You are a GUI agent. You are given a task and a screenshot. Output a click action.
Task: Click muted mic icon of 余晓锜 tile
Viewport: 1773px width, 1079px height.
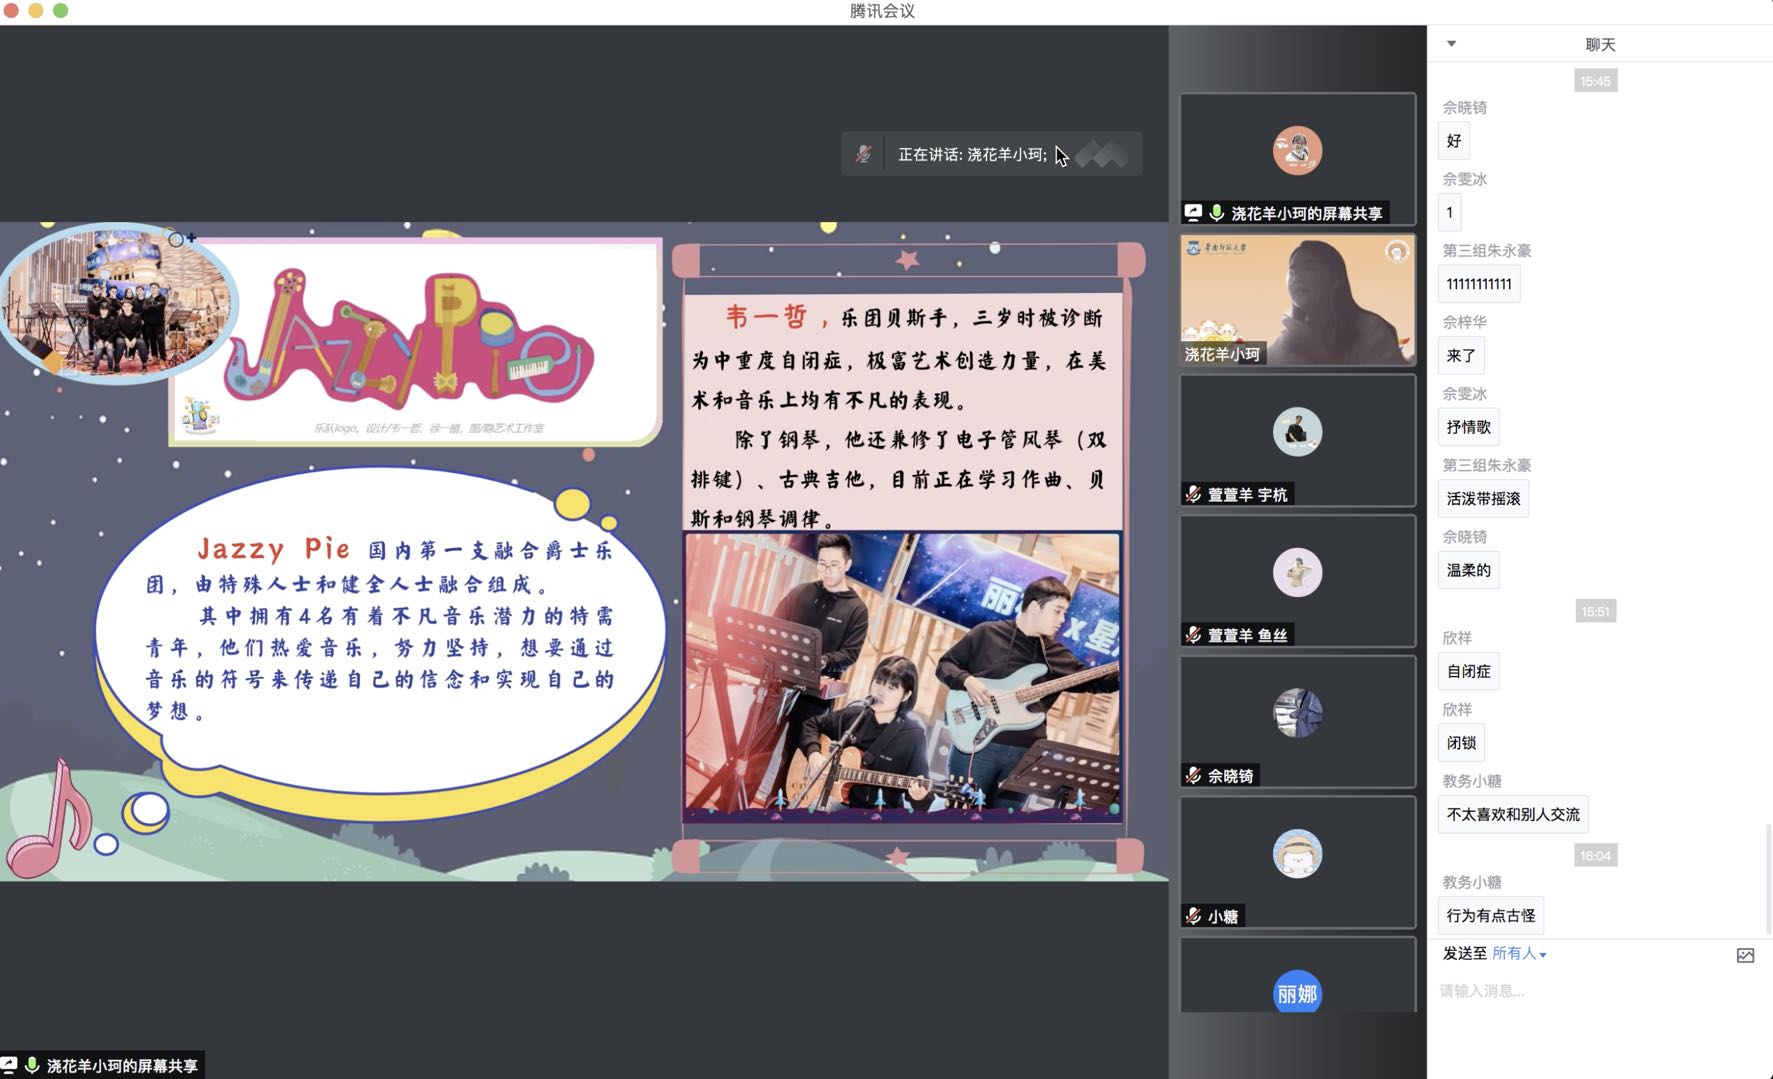1193,776
